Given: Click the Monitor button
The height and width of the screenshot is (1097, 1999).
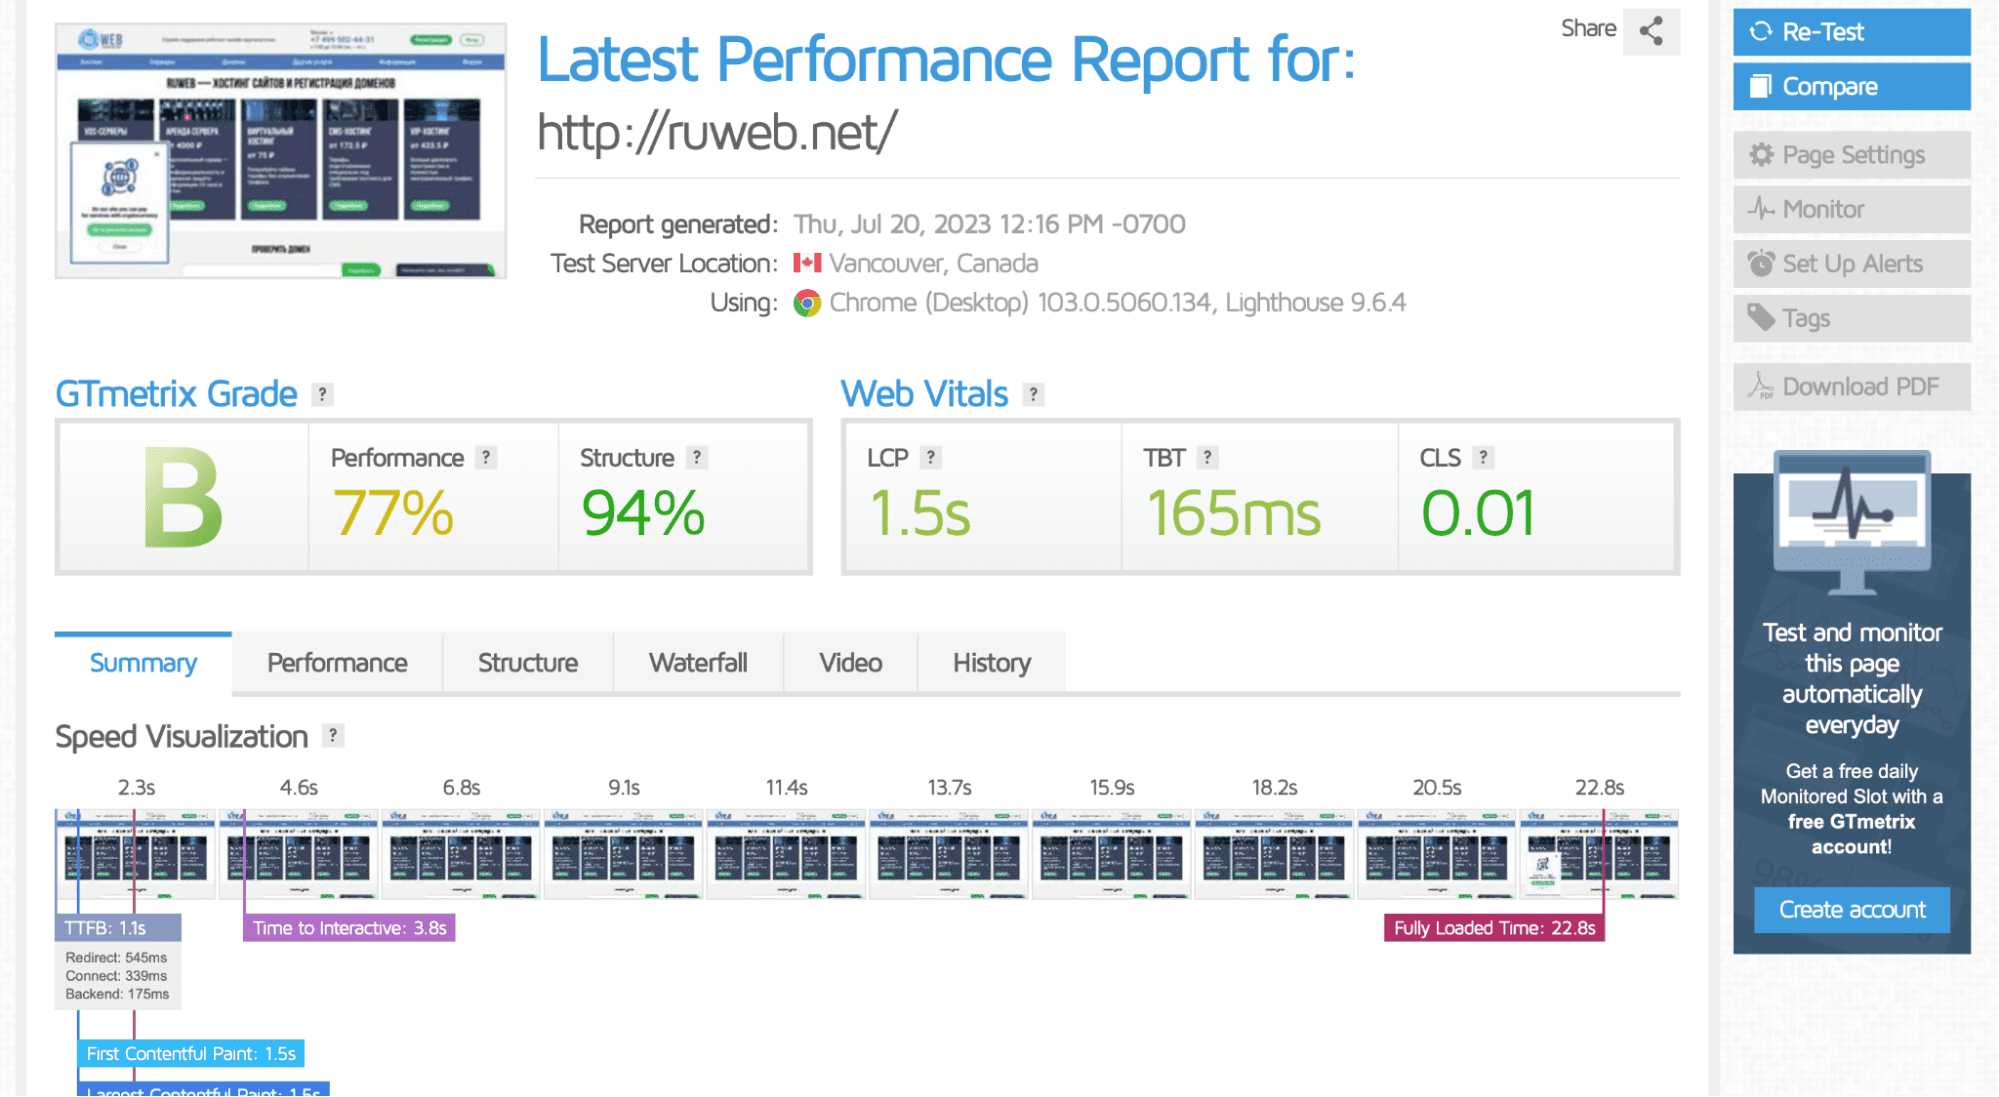Looking at the screenshot, I should coord(1851,209).
